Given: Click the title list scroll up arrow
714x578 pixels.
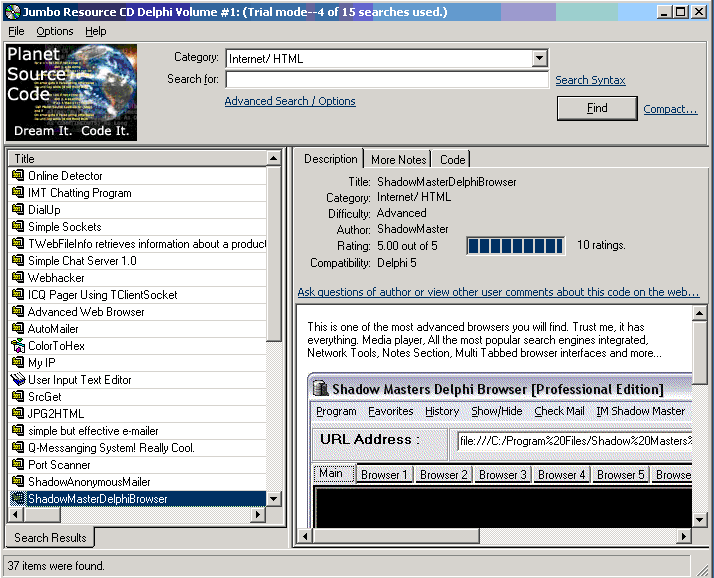Looking at the screenshot, I should click(x=273, y=159).
